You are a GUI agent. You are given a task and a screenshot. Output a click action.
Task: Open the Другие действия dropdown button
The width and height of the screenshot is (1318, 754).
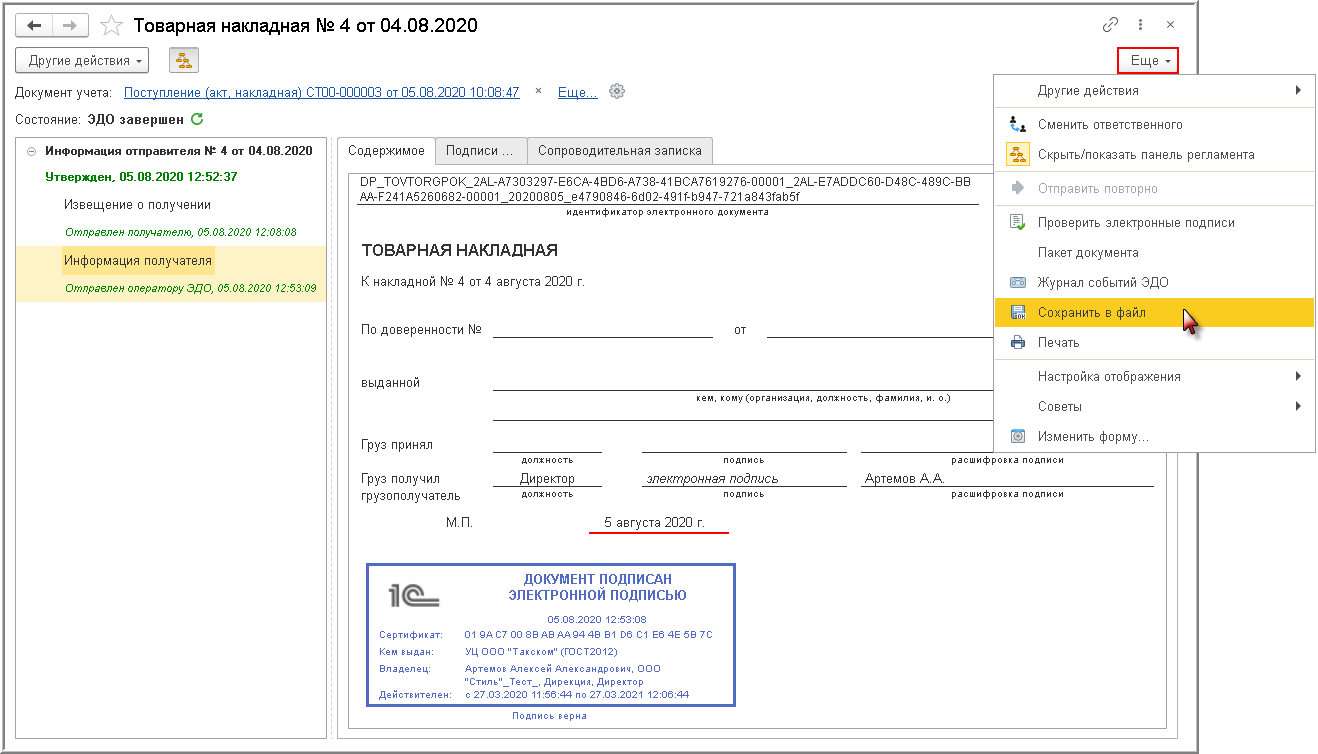point(82,61)
